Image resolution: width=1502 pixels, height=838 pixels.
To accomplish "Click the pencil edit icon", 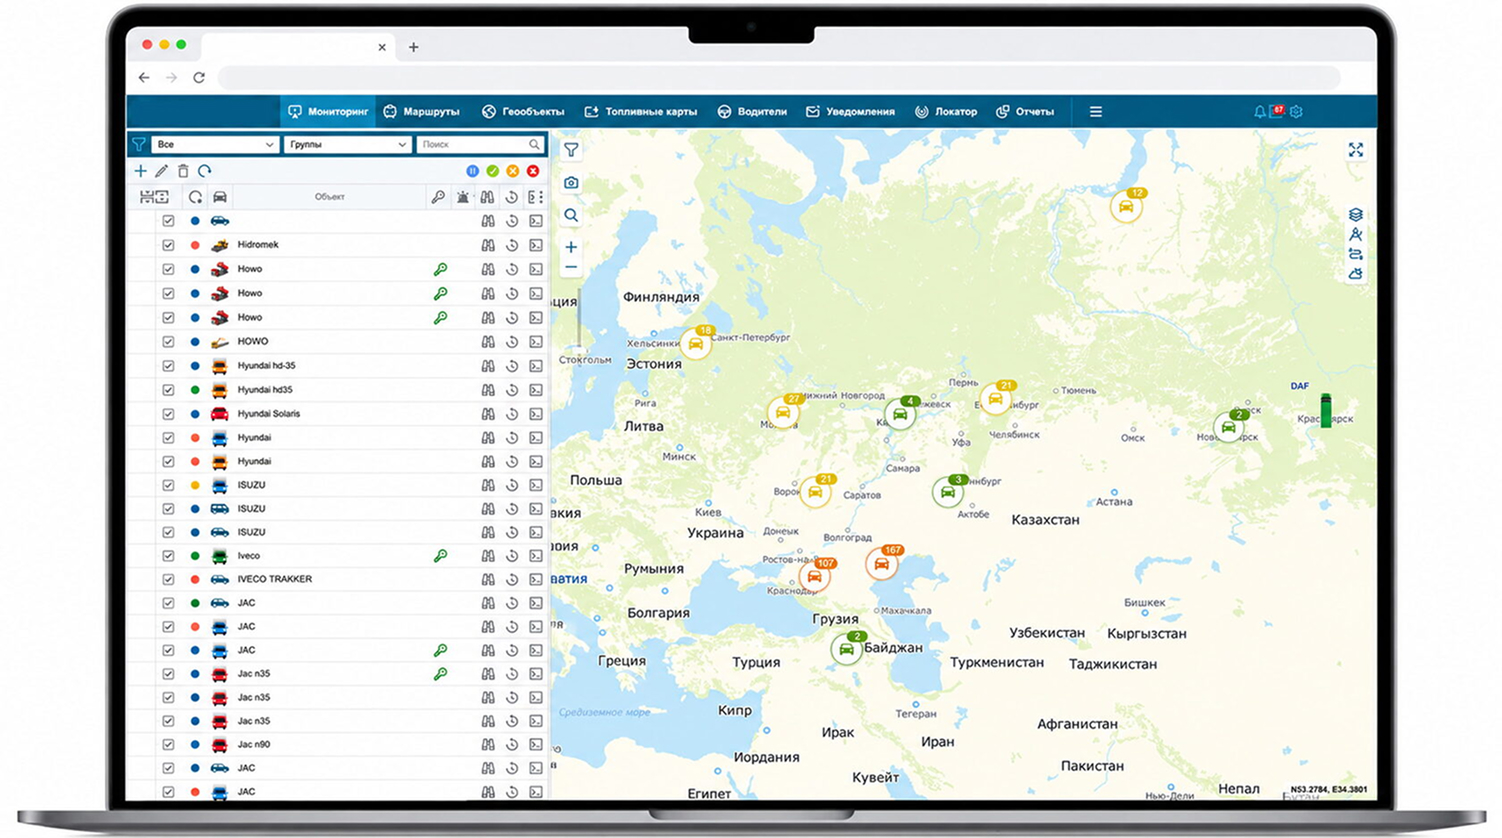I will pyautogui.click(x=161, y=171).
